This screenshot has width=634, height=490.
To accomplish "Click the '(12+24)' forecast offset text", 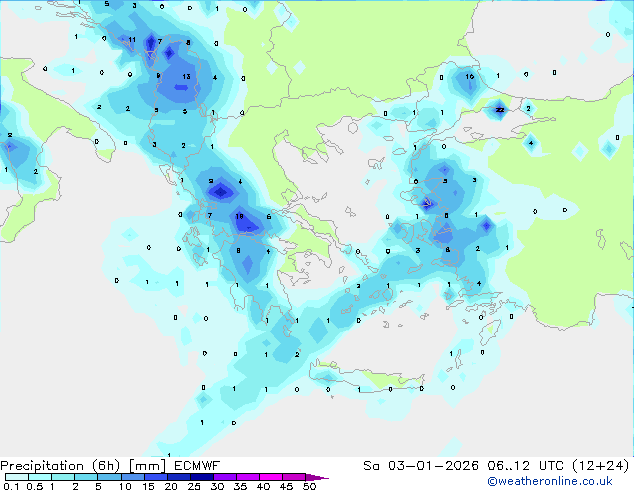I will 601,466.
